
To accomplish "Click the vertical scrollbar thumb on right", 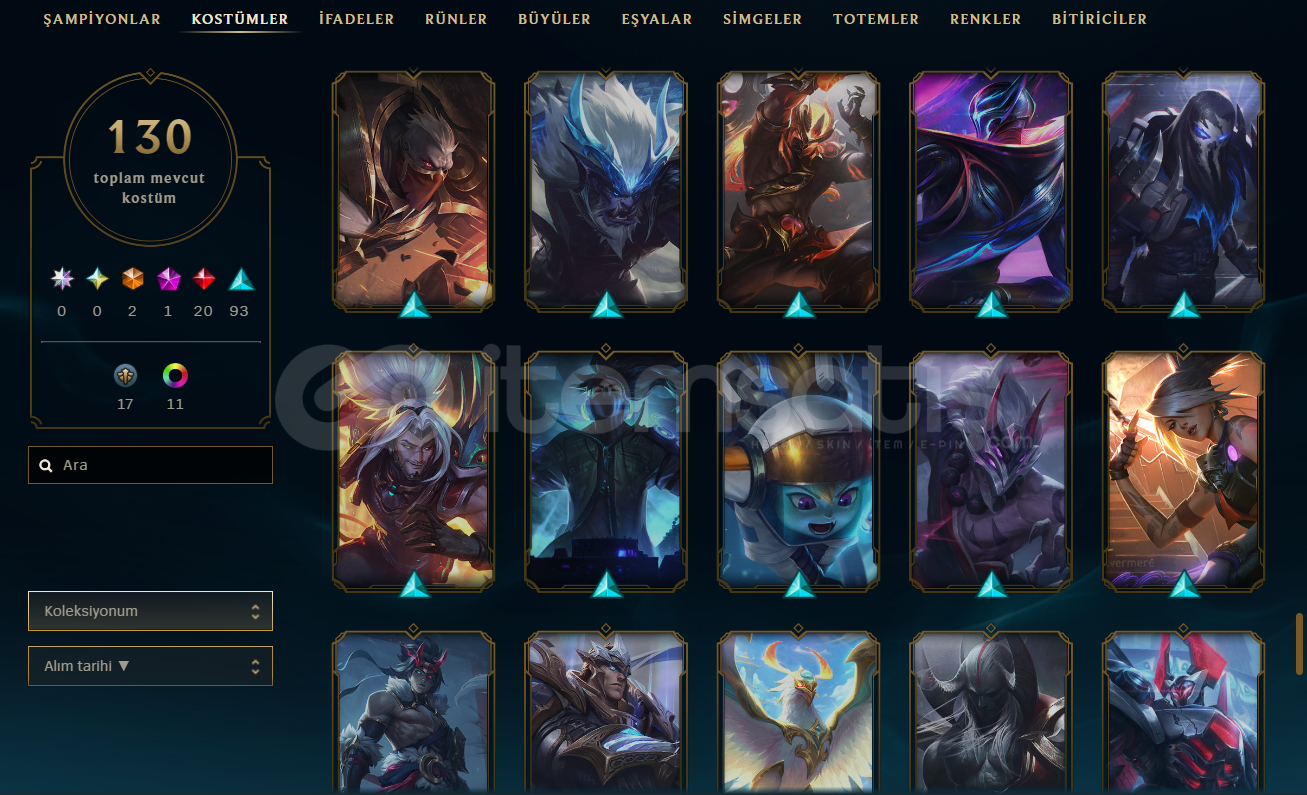I will 1300,643.
